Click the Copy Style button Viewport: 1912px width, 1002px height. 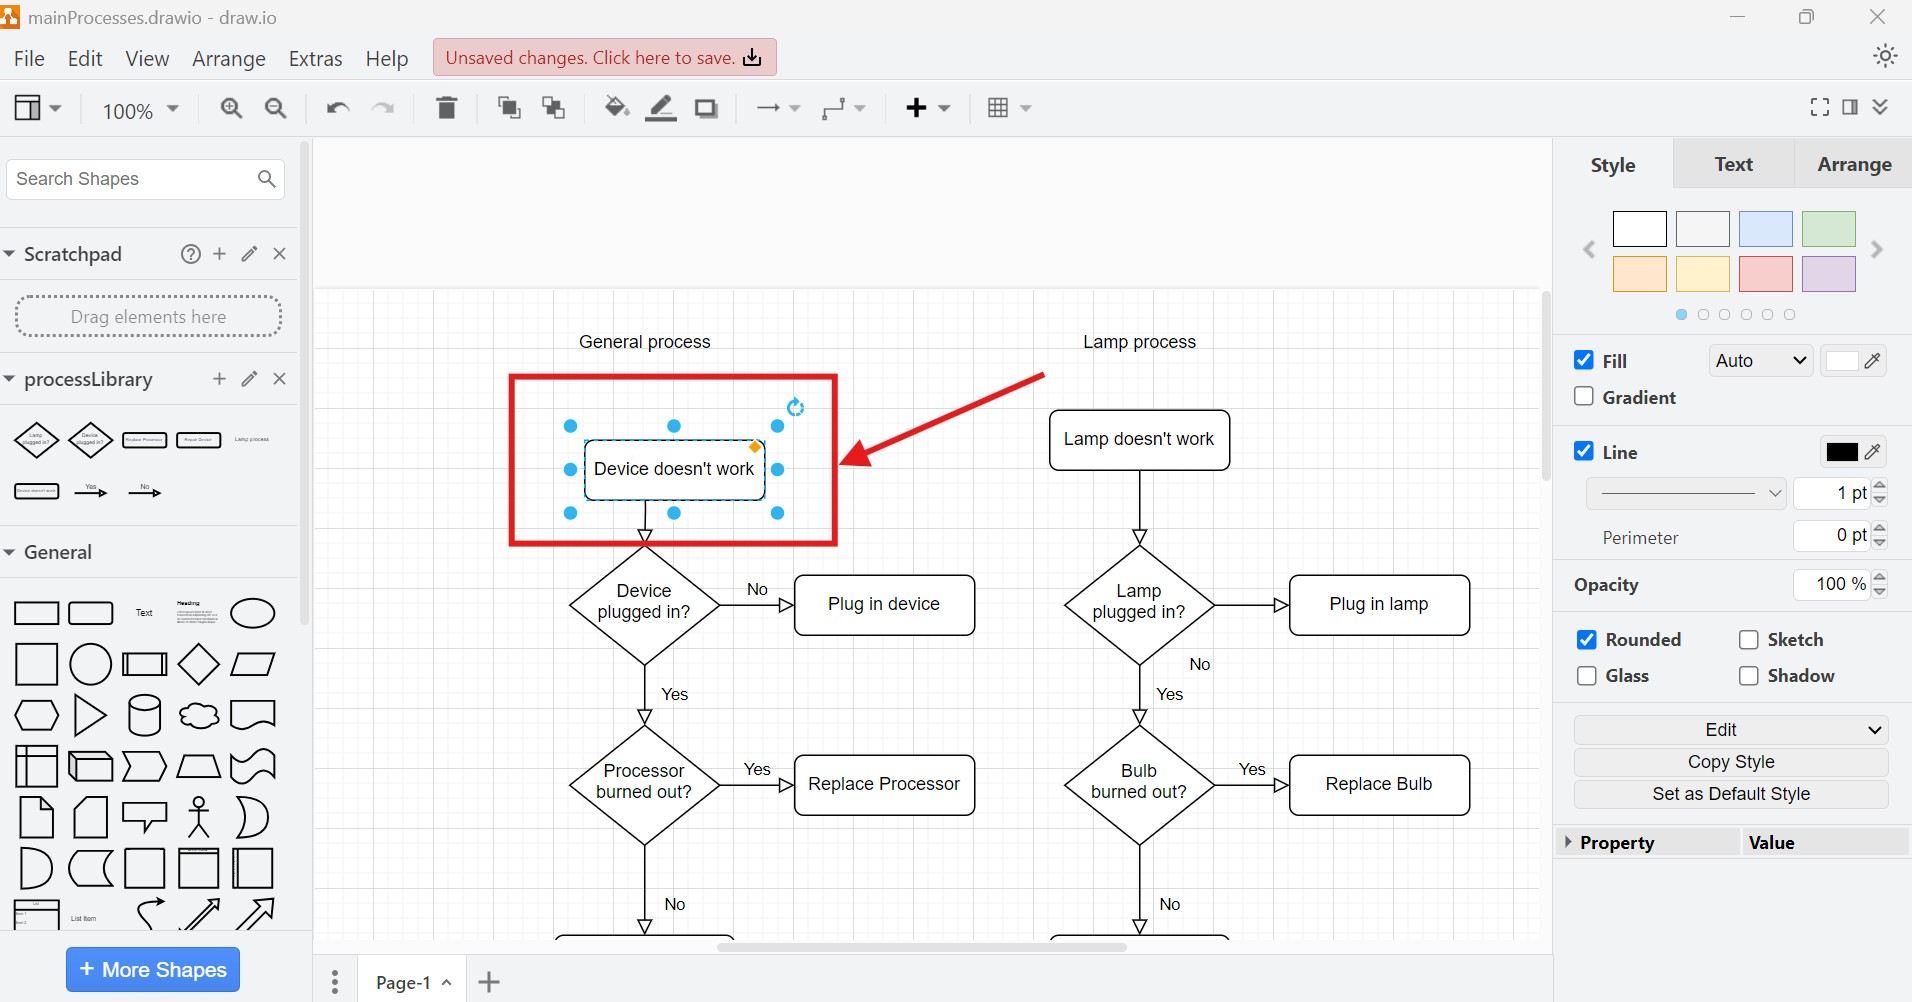click(x=1731, y=761)
